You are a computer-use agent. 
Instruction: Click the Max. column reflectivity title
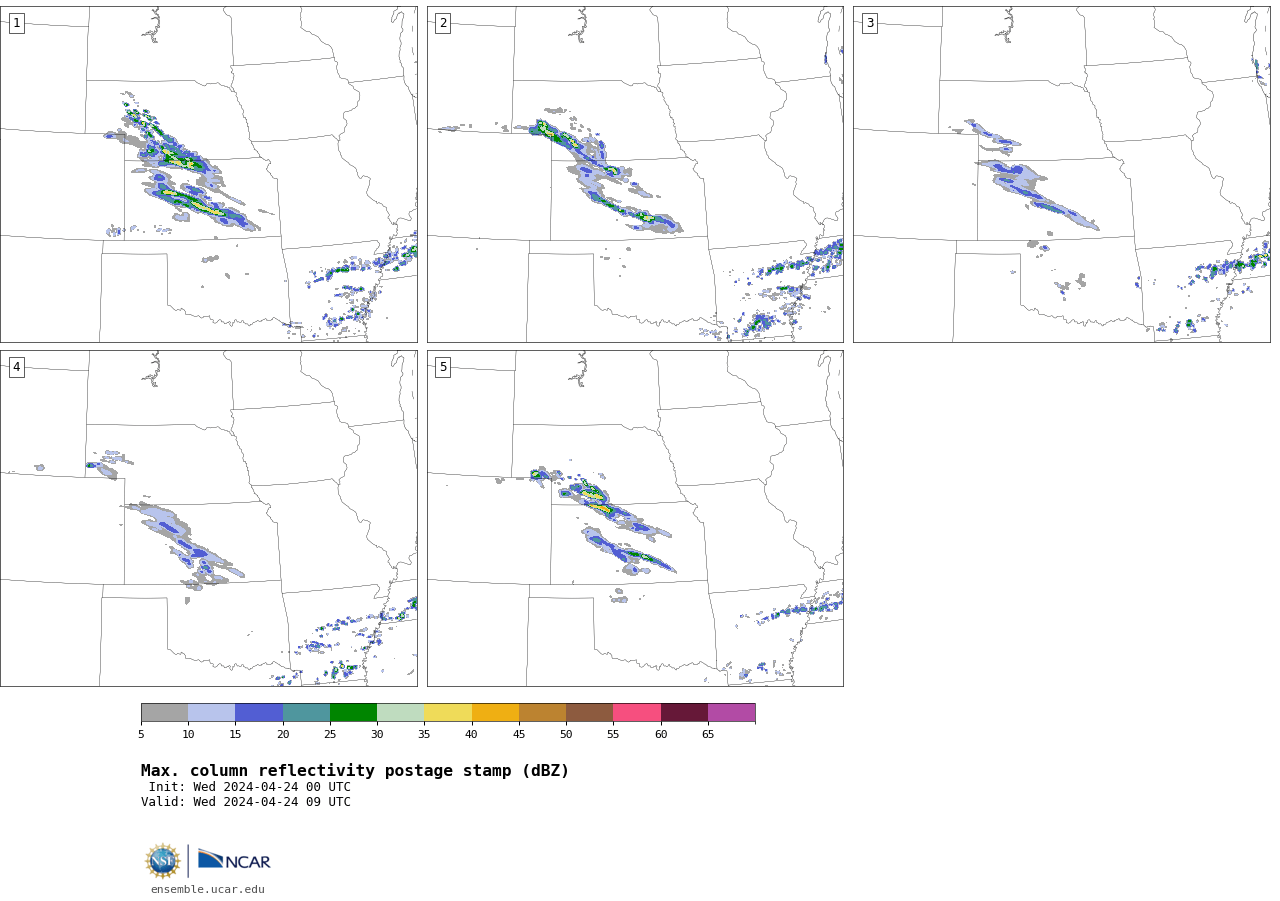pyautogui.click(x=355, y=771)
